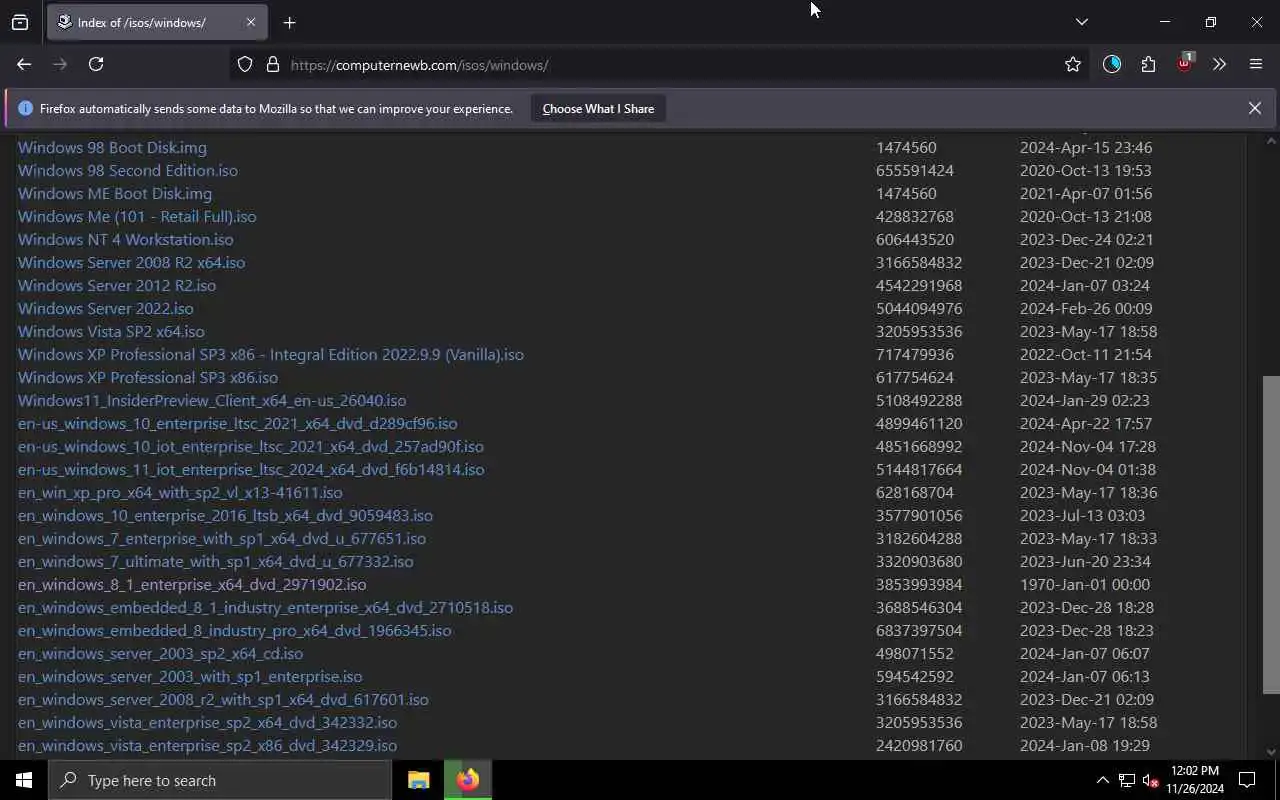This screenshot has height=800, width=1280.
Task: Select the Index of /isos/windows/ tab
Action: 156,22
